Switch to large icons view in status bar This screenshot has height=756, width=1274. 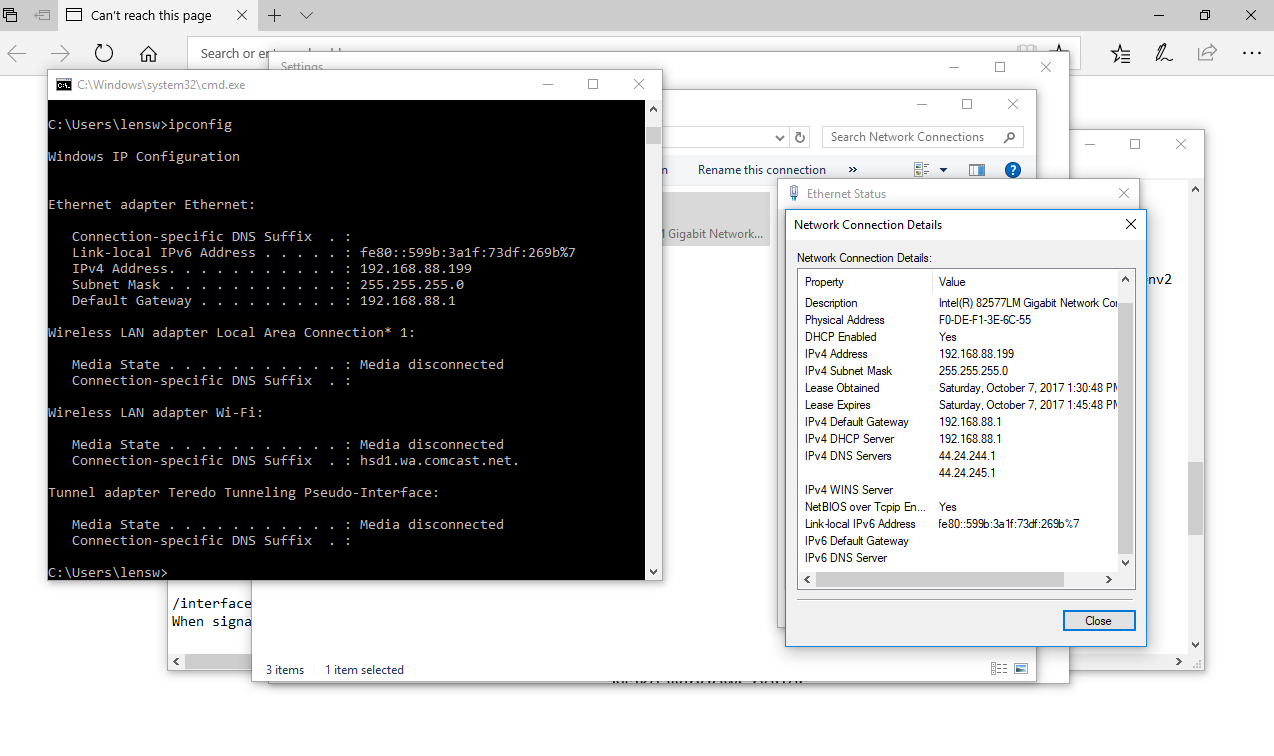1021,669
